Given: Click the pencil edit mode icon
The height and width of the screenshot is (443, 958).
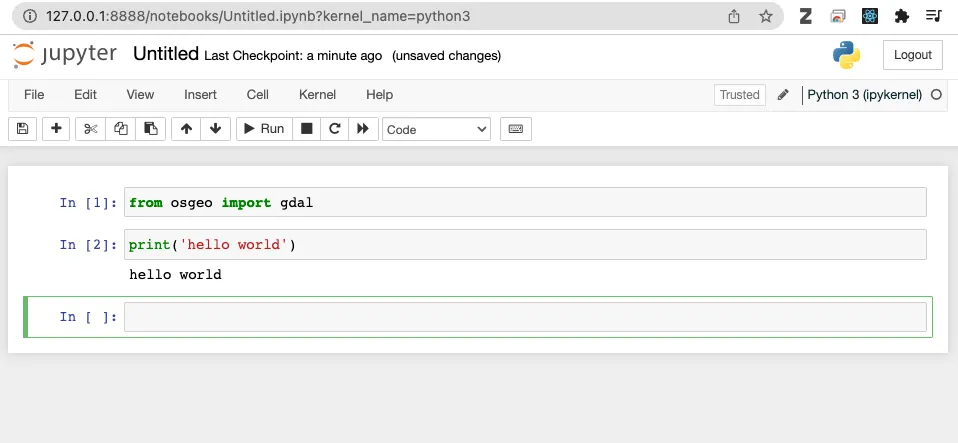Looking at the screenshot, I should click(783, 95).
